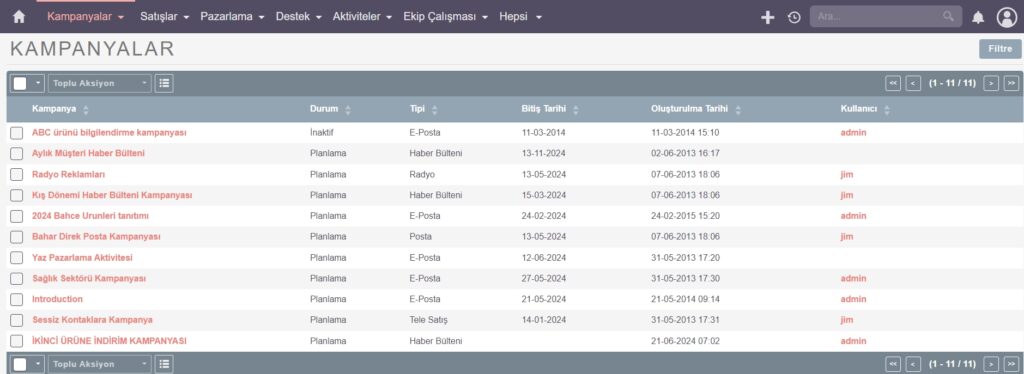Screen dimensions: 1024x374
Task: Check Yaz Pazarlama Aktivitesi row
Action: 16,258
